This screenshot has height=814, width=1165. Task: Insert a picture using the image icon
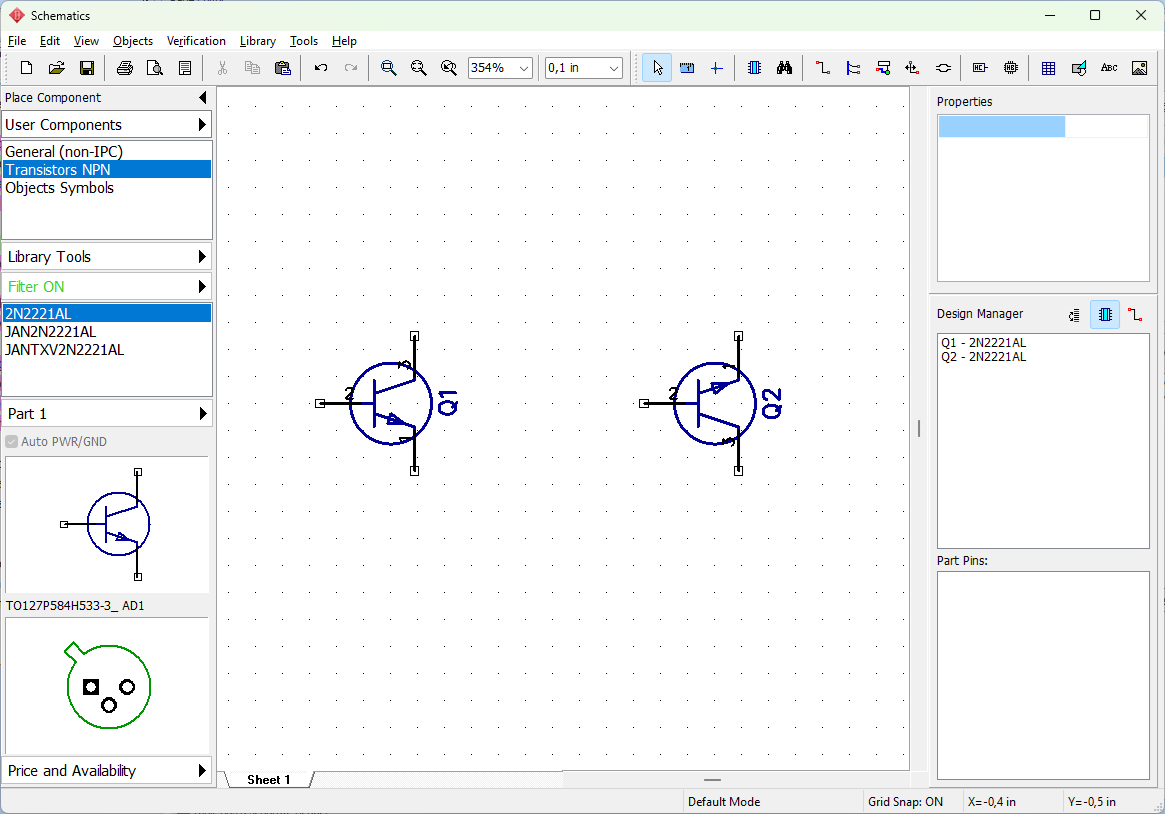point(1139,68)
